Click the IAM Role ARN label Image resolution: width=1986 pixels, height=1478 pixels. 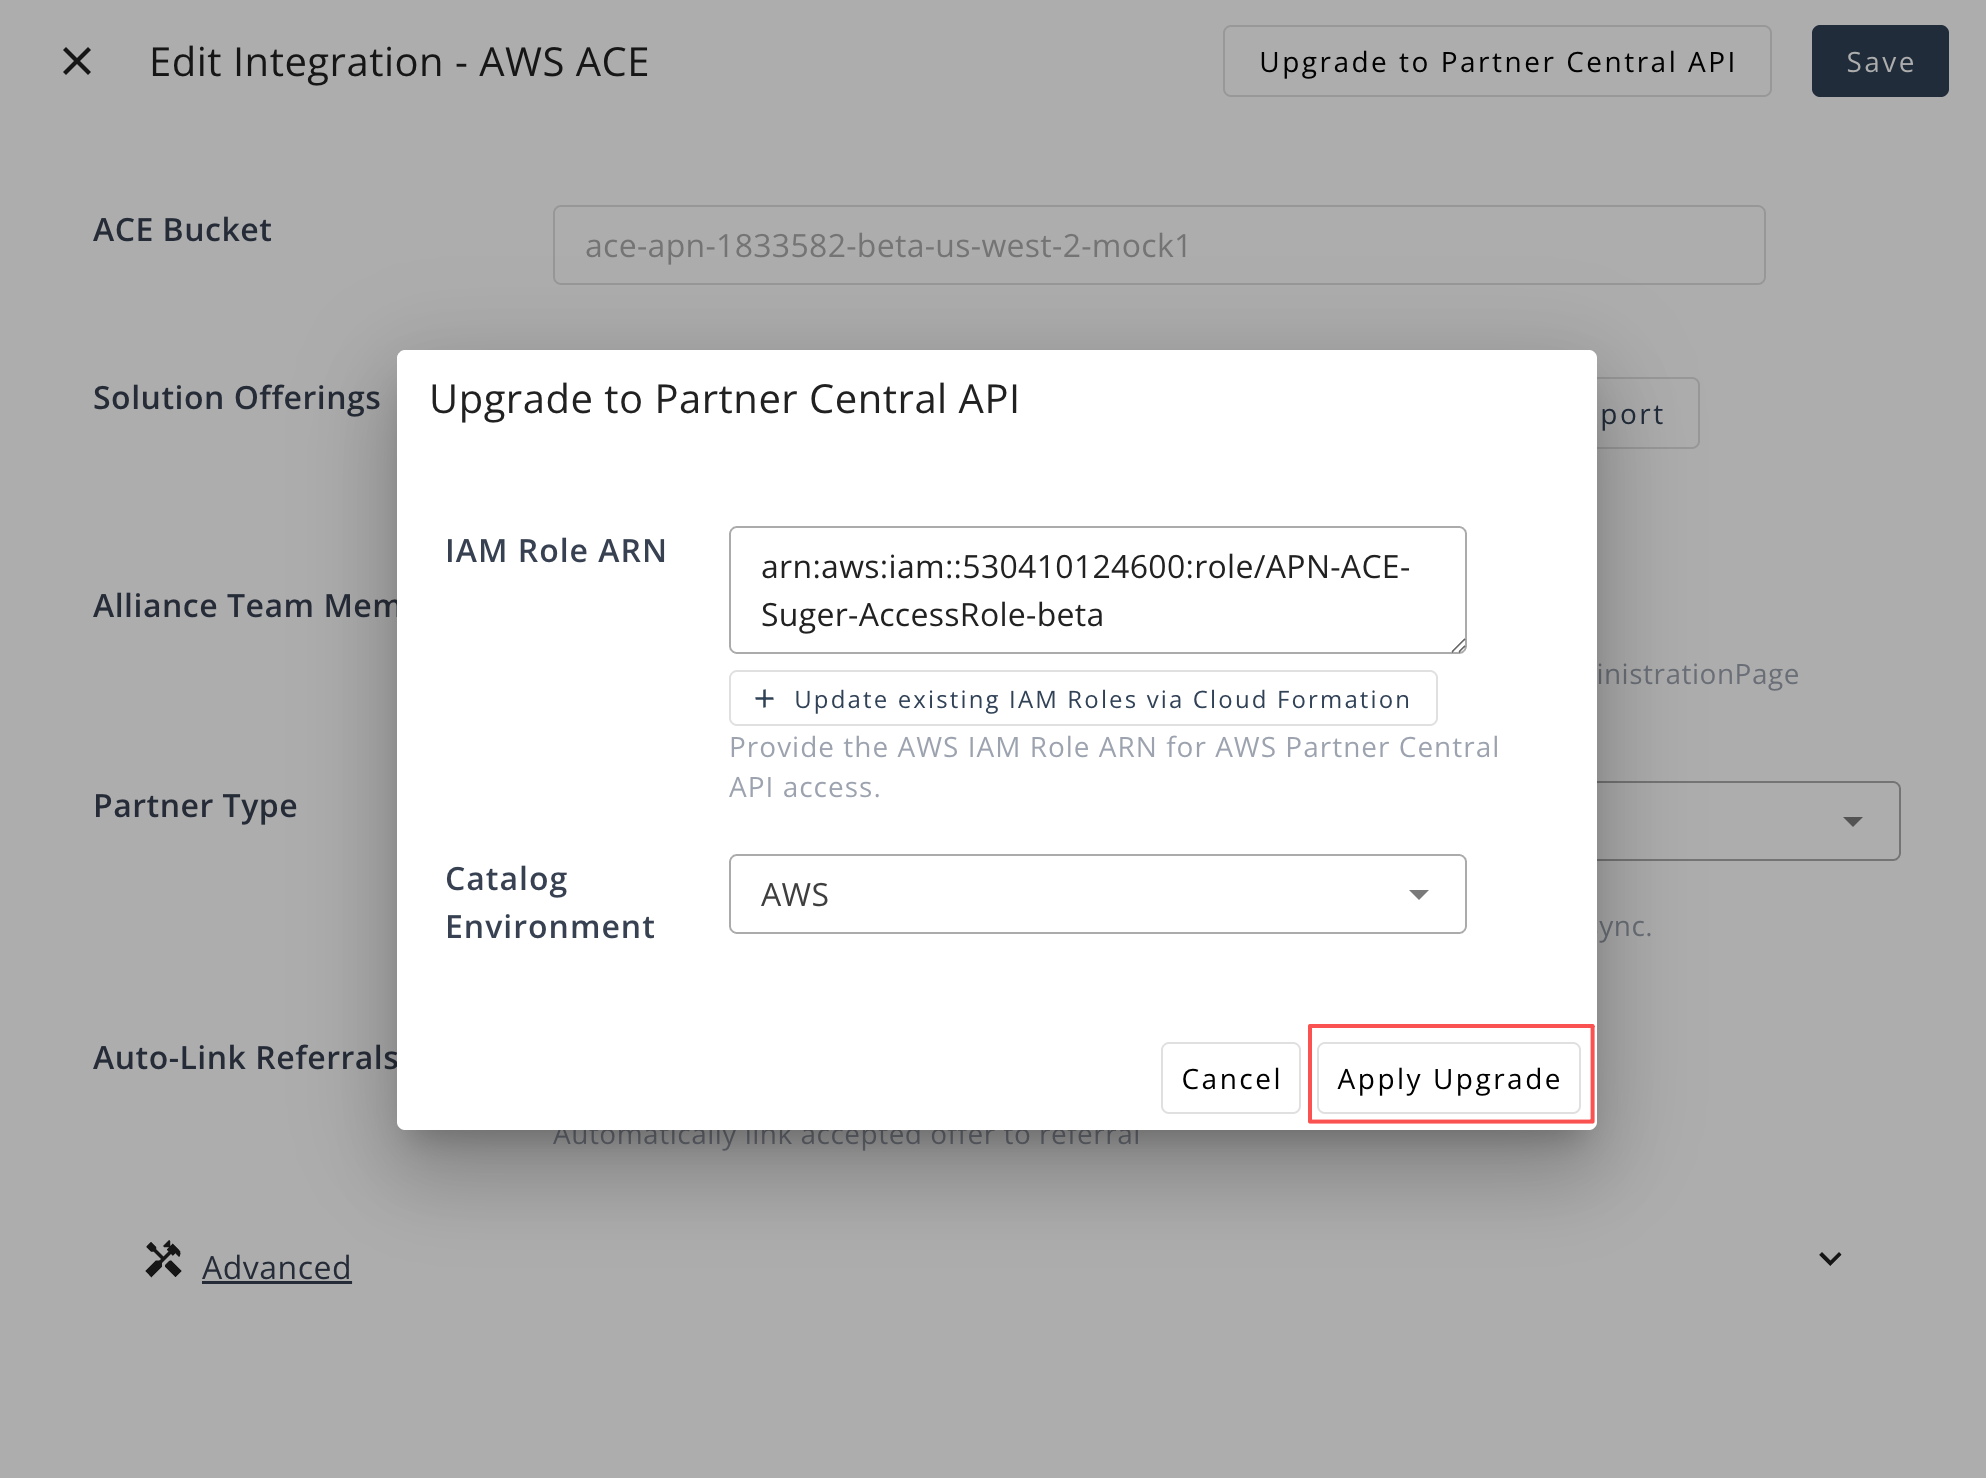(555, 550)
